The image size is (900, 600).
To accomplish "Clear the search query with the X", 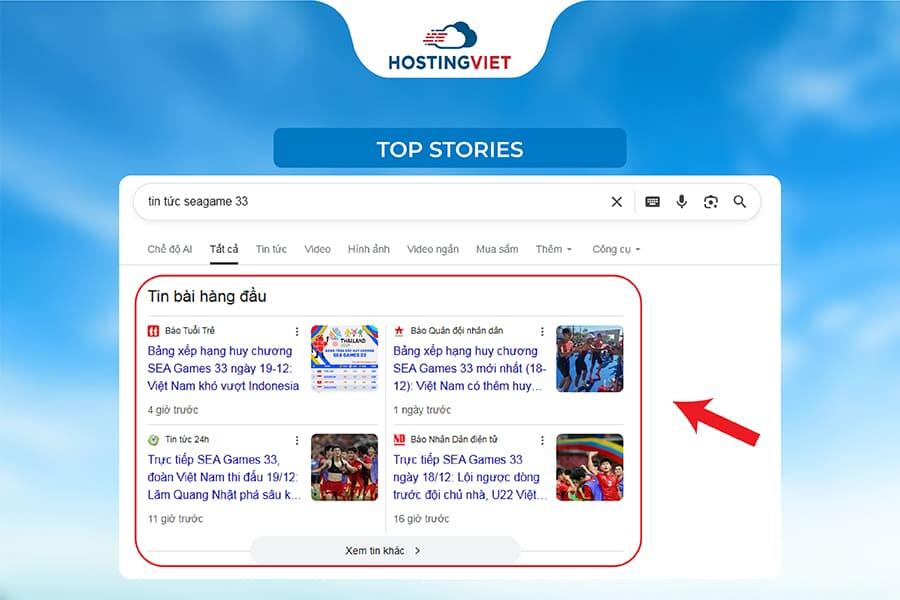I will (x=617, y=202).
